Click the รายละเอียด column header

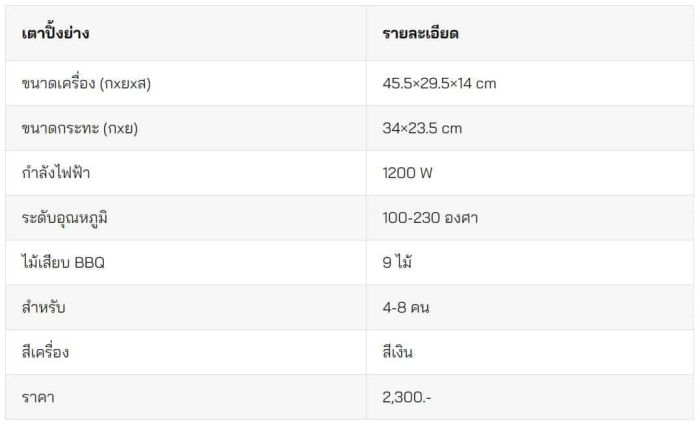pos(420,33)
